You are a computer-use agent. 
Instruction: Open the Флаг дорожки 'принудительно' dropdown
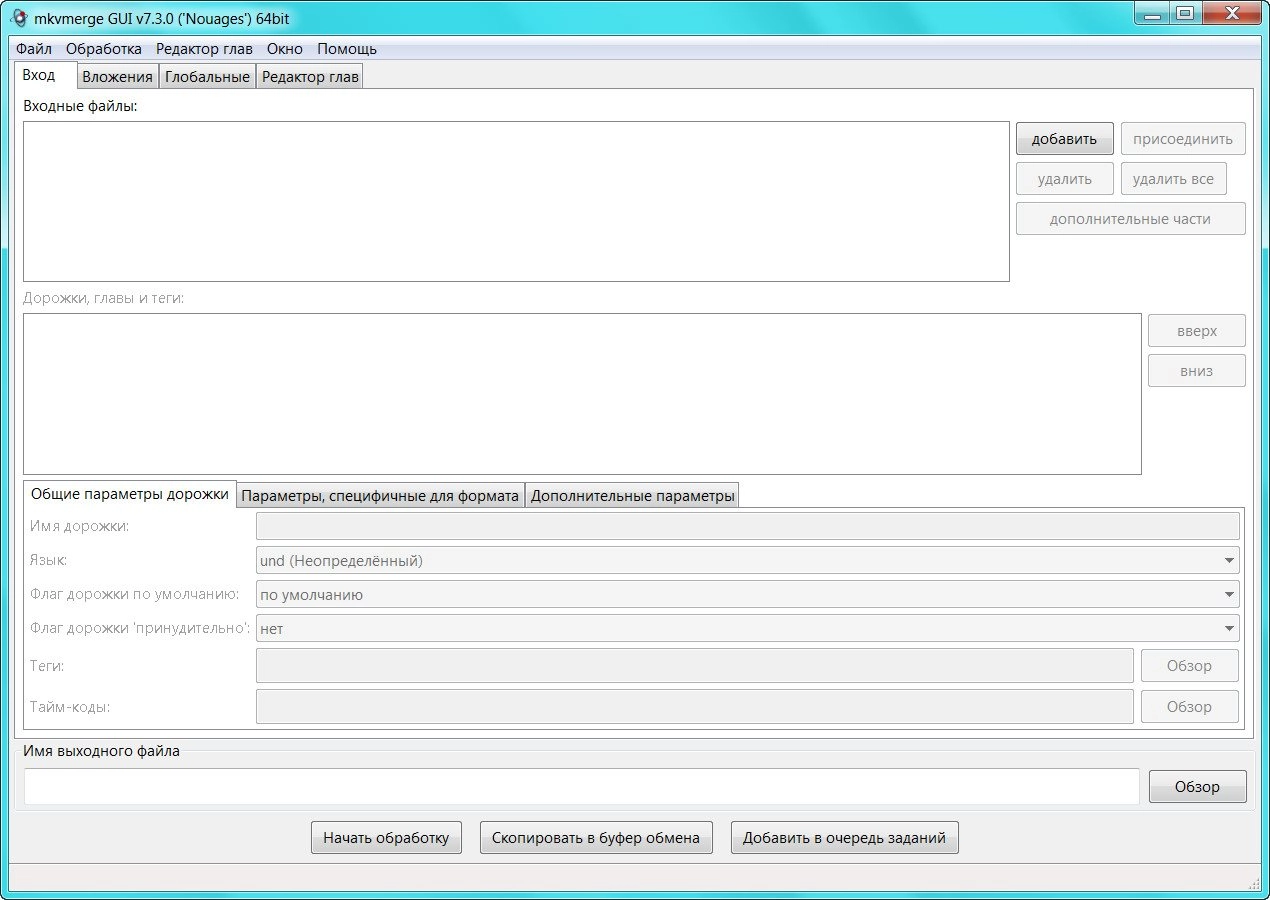tap(748, 628)
